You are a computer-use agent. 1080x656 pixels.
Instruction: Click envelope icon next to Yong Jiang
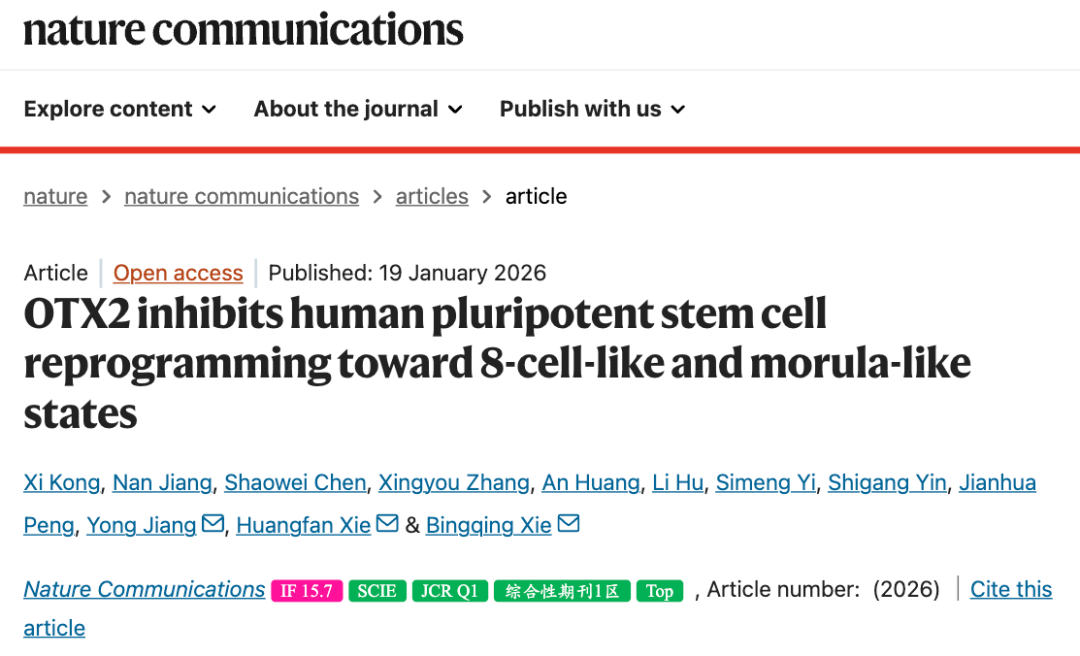pyautogui.click(x=212, y=524)
